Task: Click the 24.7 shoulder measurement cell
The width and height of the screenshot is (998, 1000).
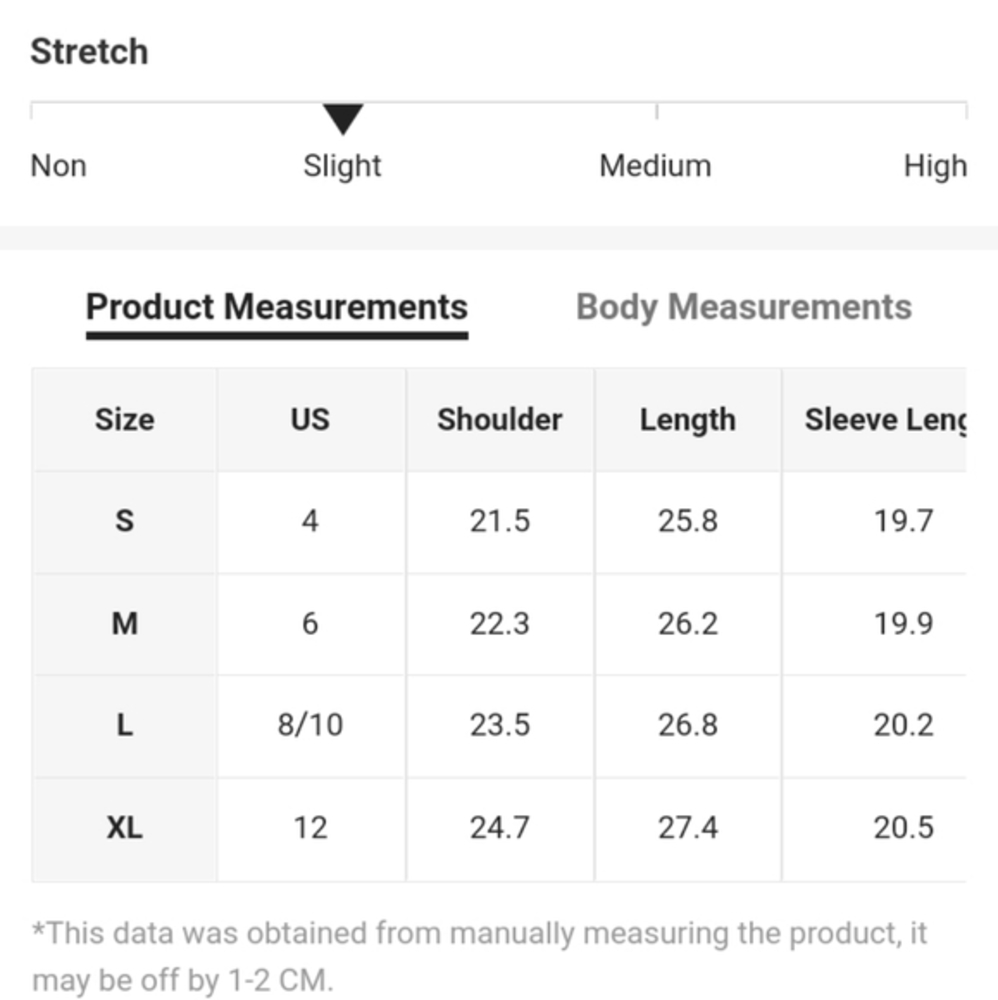Action: click(x=499, y=828)
